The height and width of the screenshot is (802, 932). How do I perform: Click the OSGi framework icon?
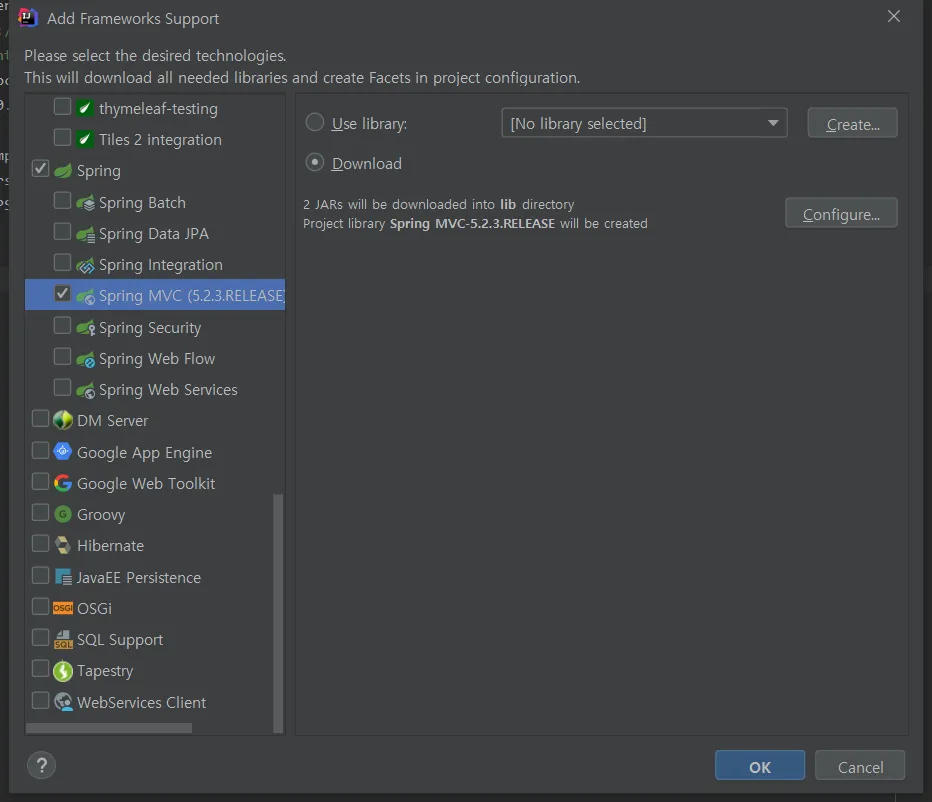click(63, 608)
